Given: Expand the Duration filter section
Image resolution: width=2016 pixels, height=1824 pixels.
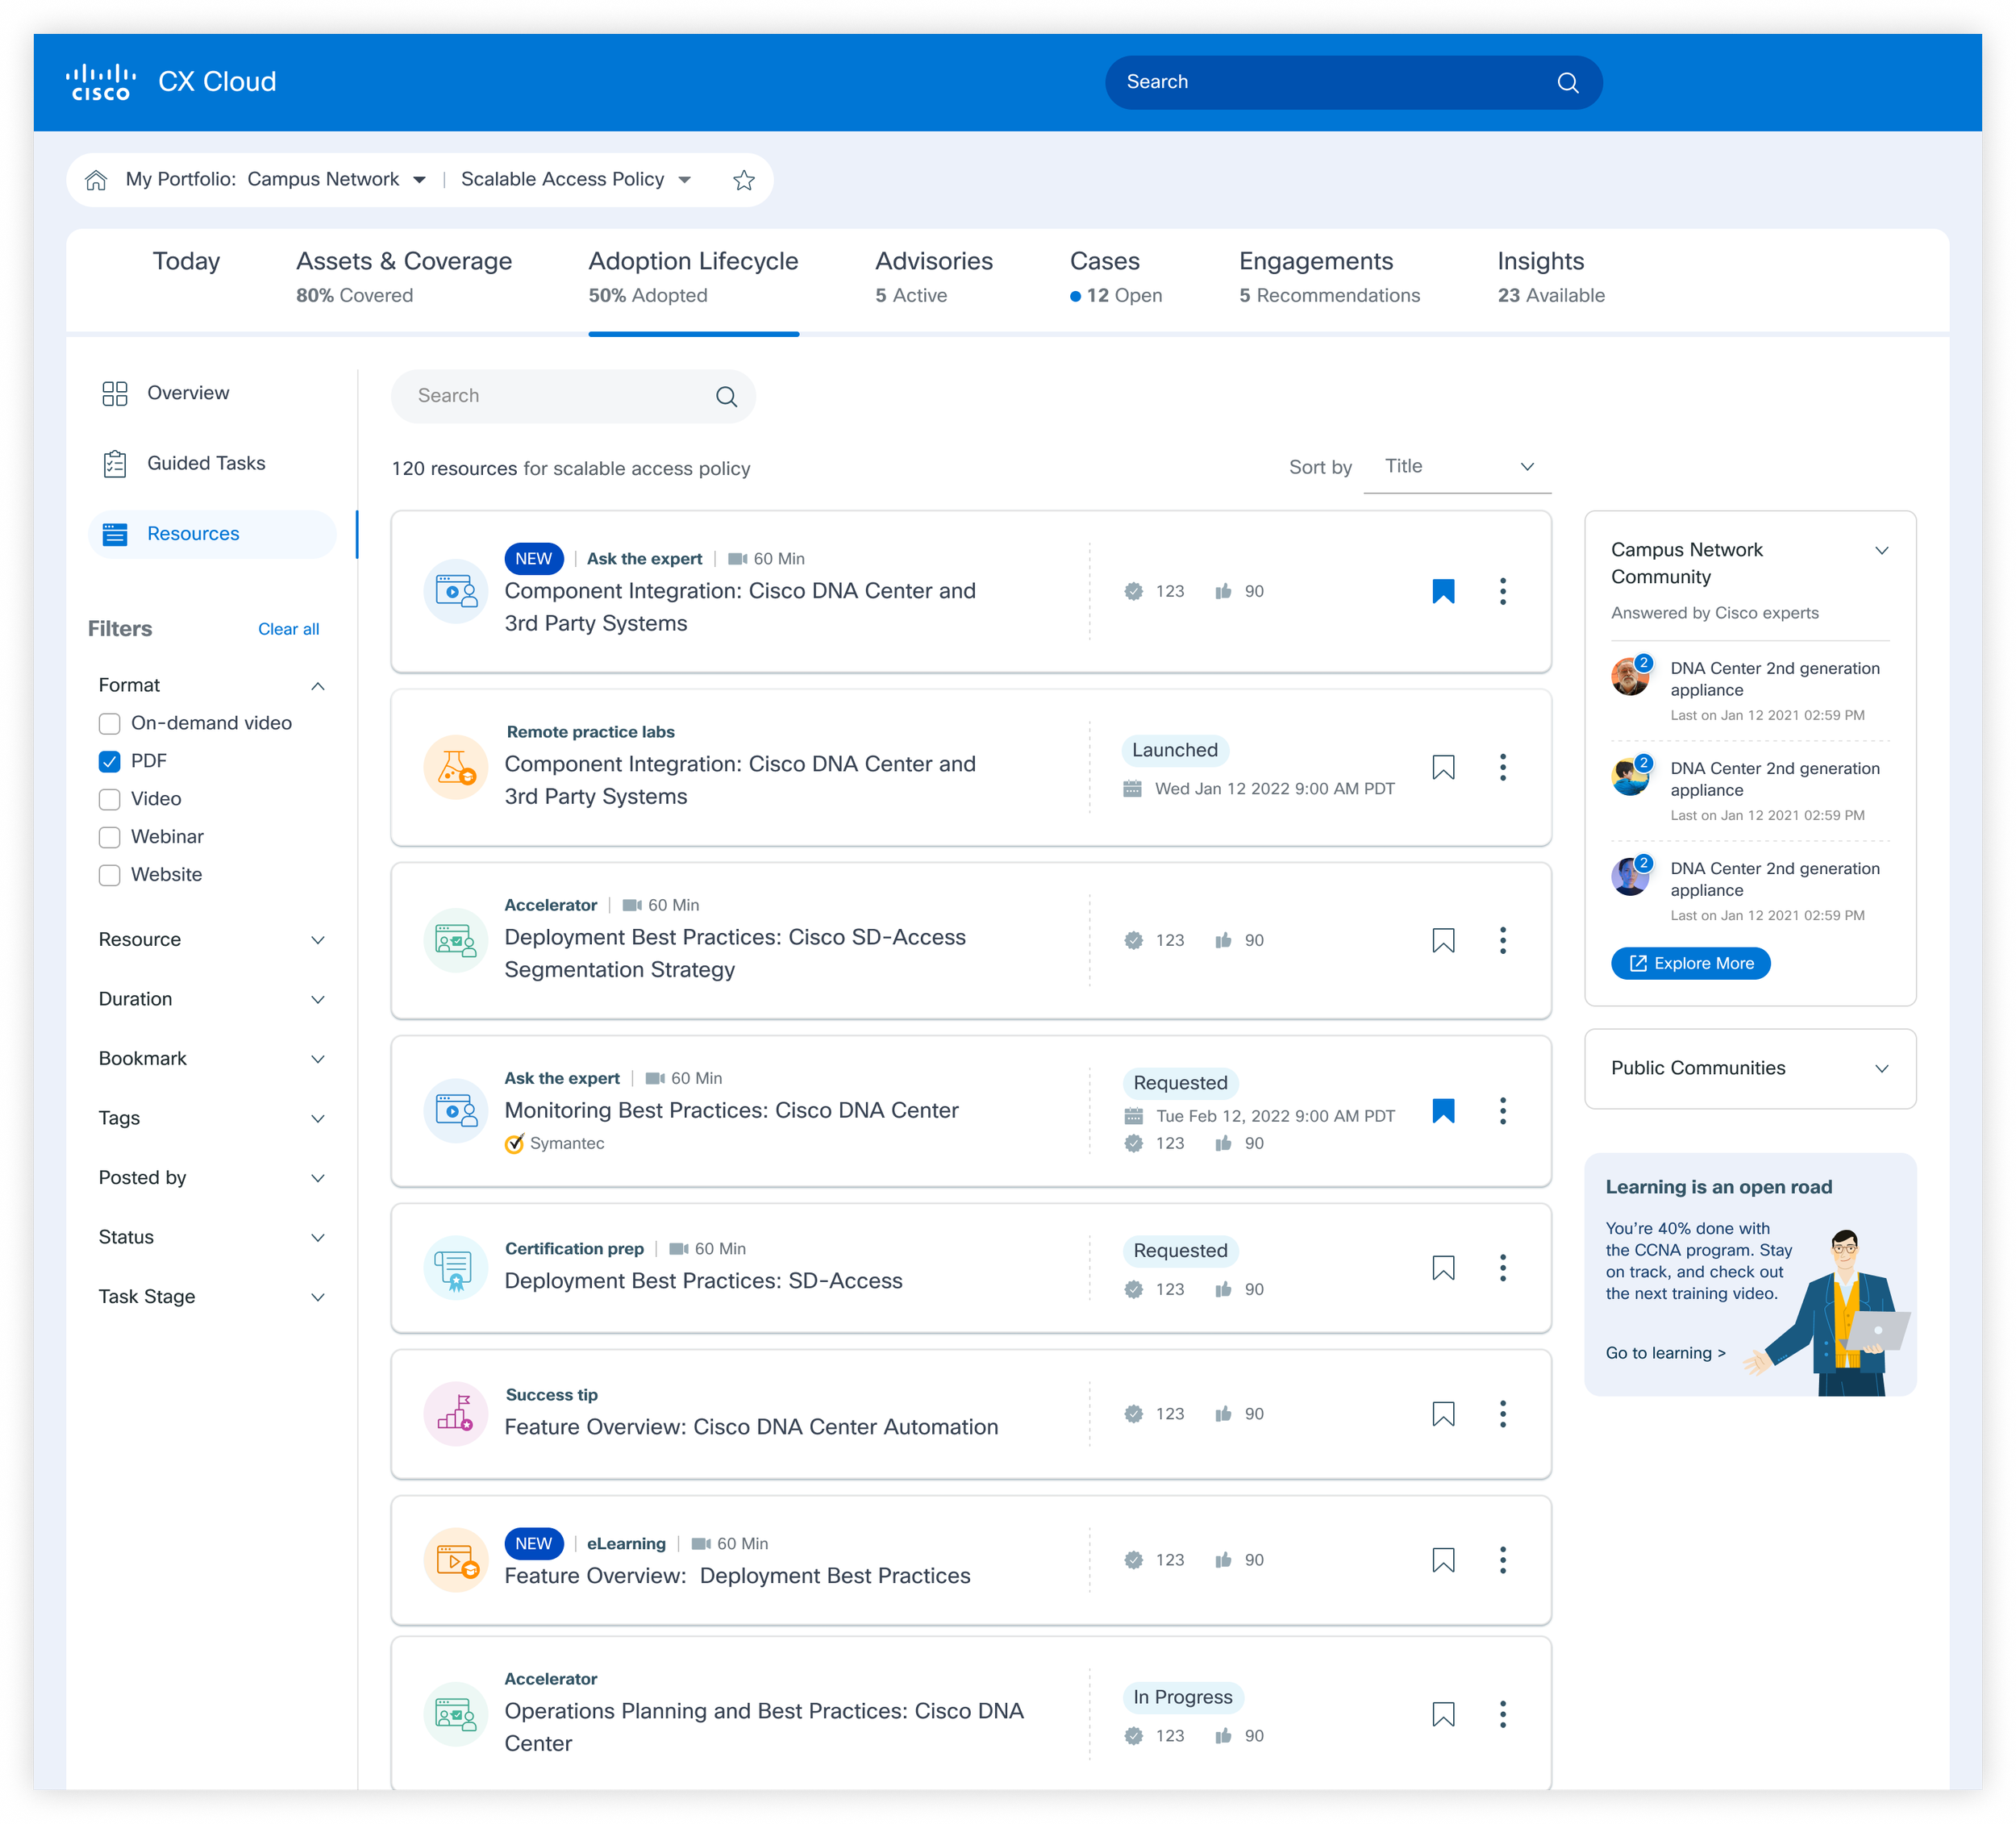Looking at the screenshot, I should (318, 1000).
